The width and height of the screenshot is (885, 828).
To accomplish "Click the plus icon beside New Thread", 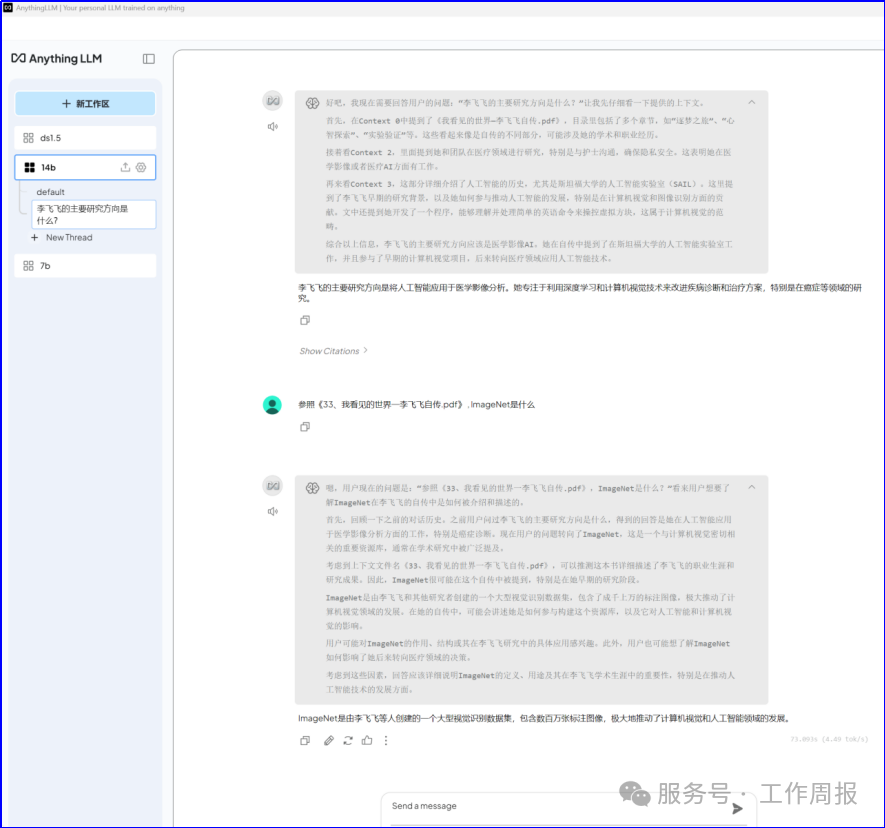I will click(34, 238).
